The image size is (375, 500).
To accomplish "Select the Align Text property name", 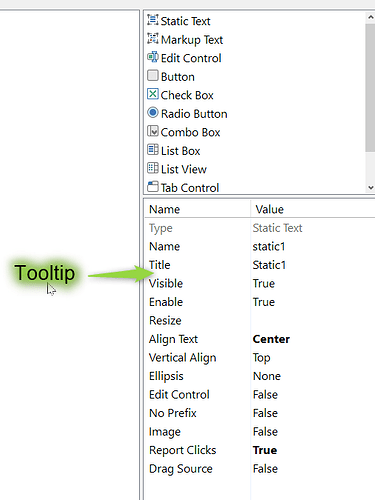I will 173,339.
